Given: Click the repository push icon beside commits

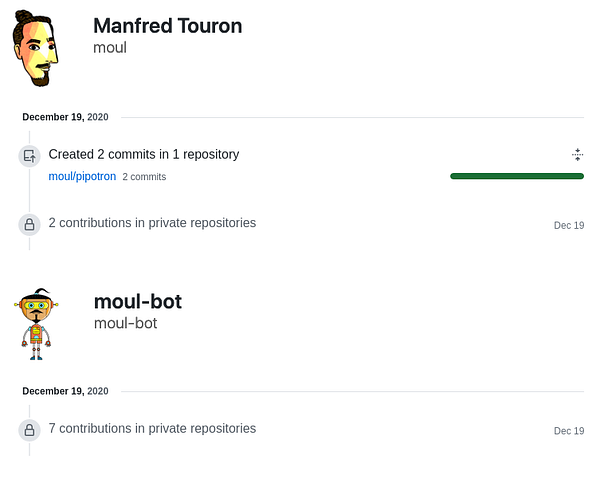Looking at the screenshot, I should click(x=30, y=155).
